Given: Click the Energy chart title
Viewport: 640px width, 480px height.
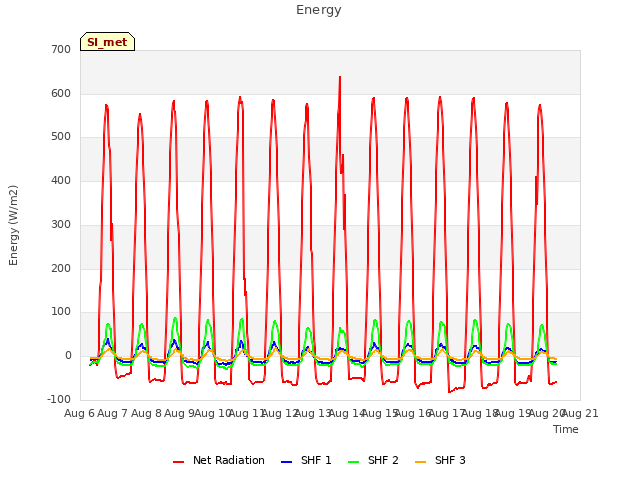Looking at the screenshot, I should tap(319, 10).
